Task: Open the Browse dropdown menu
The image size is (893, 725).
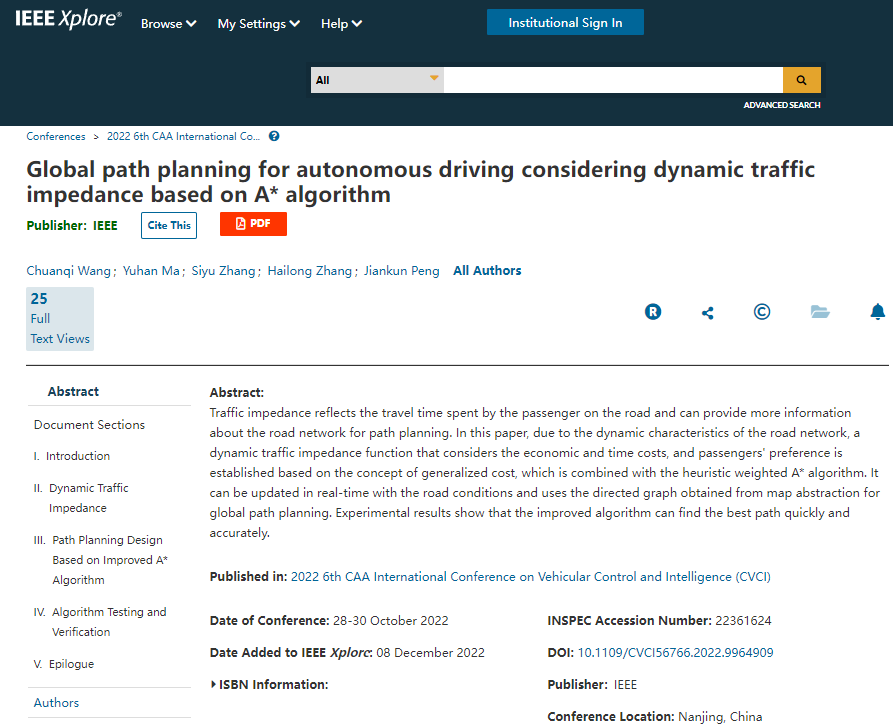Action: click(168, 24)
